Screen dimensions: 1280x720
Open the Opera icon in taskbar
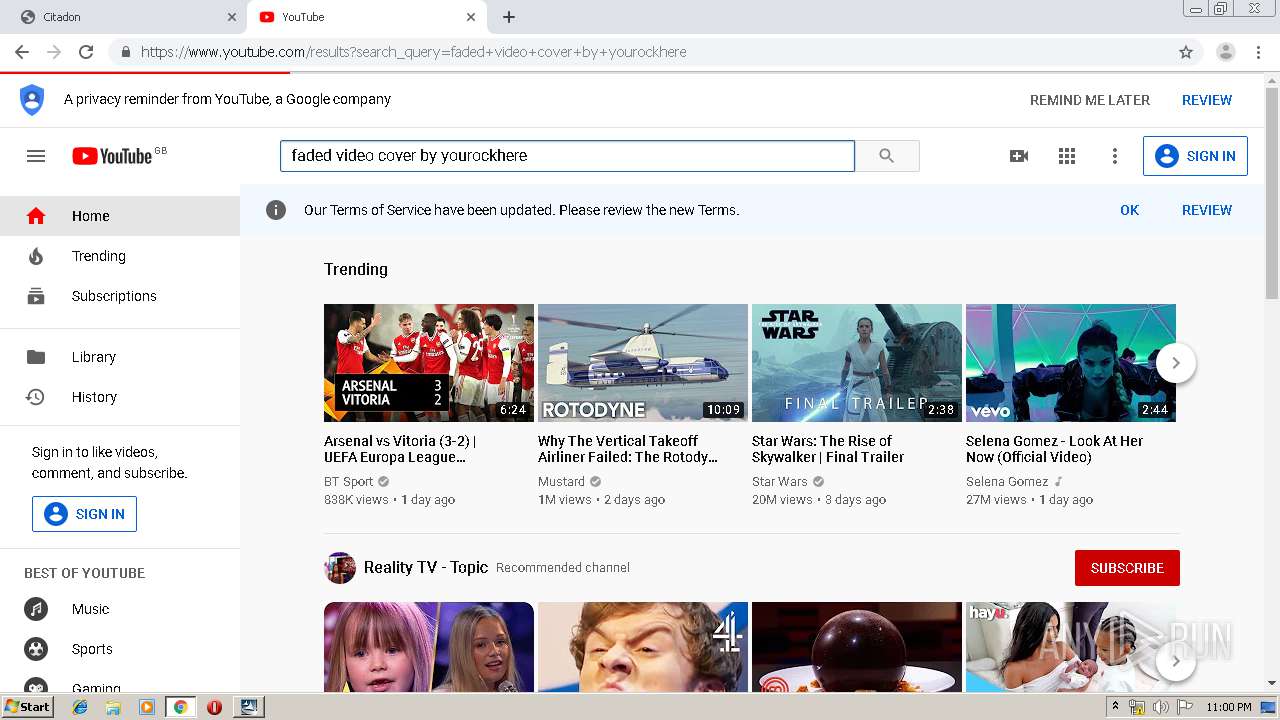tap(214, 707)
